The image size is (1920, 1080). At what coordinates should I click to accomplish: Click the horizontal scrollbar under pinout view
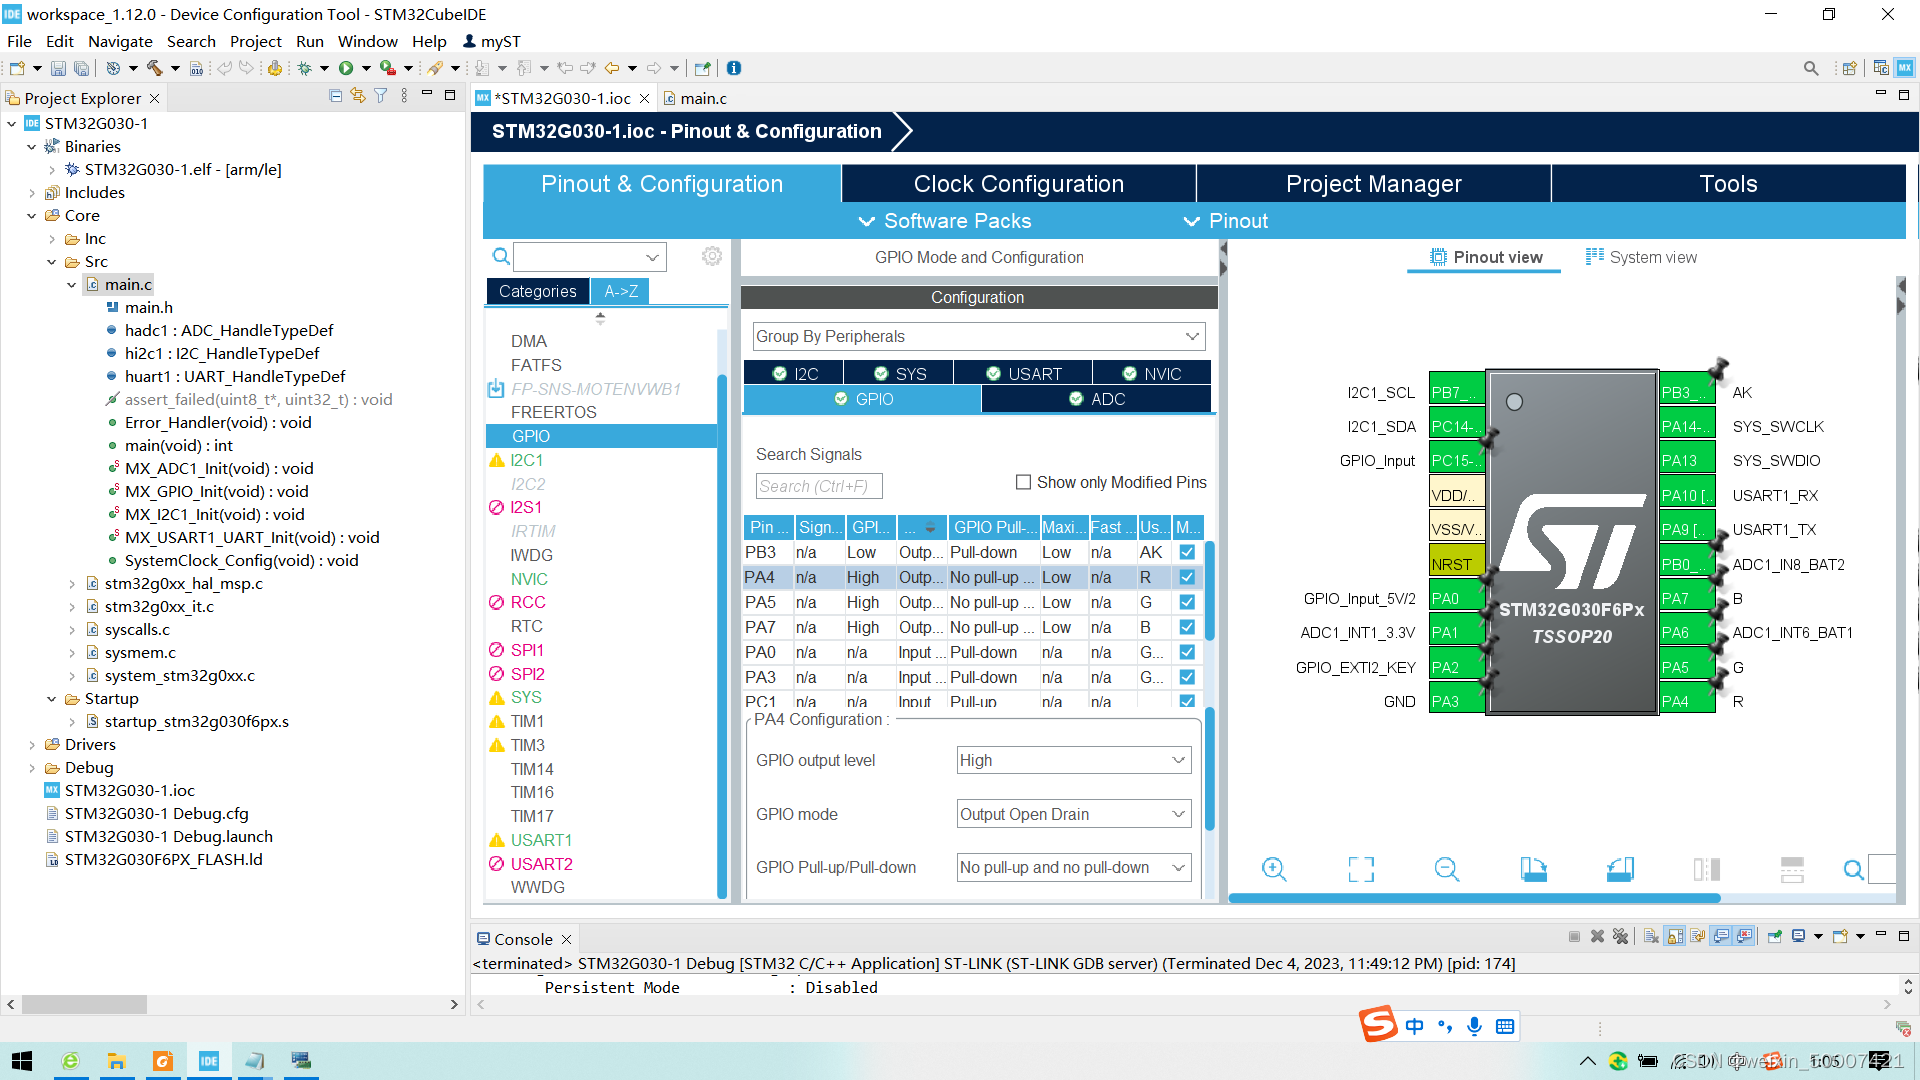coord(1474,898)
